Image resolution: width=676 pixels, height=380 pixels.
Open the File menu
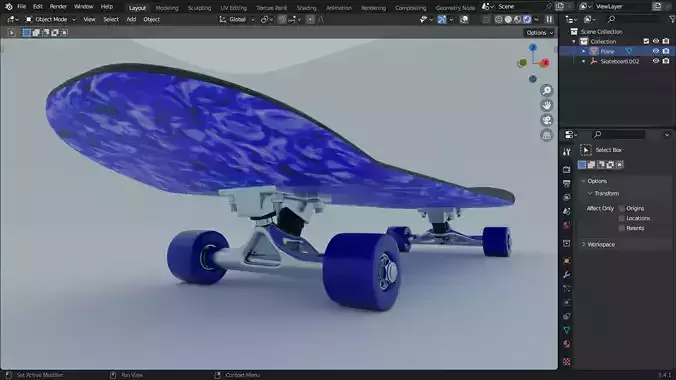22,7
